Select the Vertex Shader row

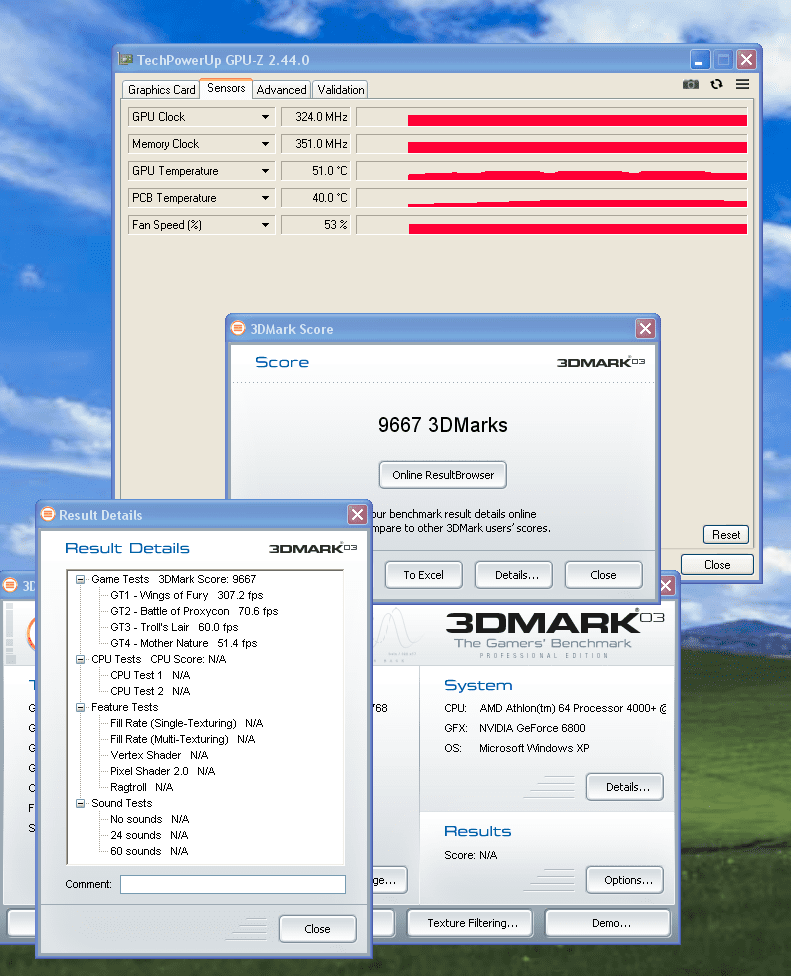[x=159, y=756]
